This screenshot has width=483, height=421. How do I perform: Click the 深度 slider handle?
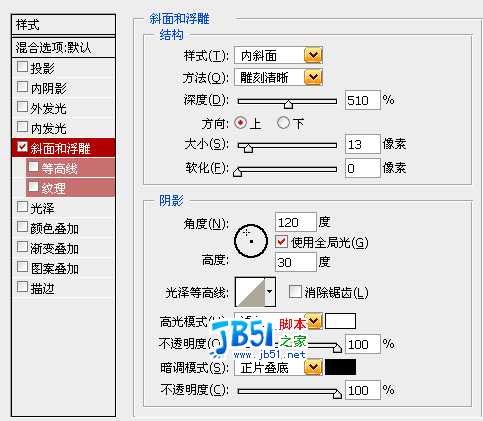(x=288, y=104)
